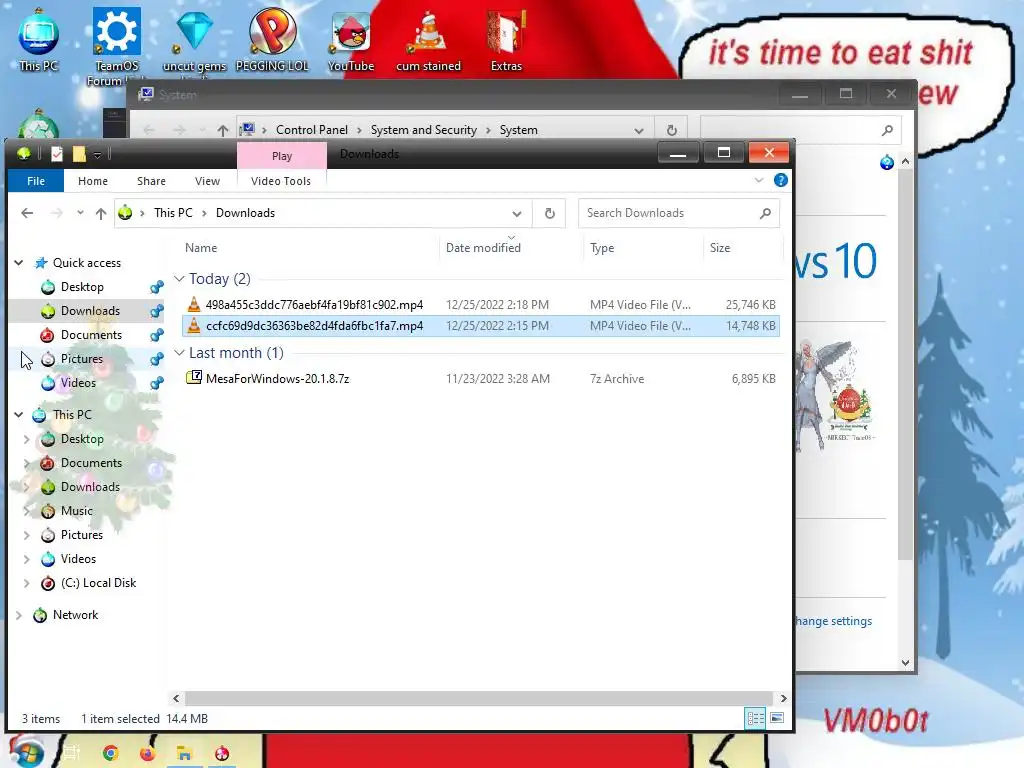Open Firefox from the taskbar
Screen dimensions: 1024x768
147,753
